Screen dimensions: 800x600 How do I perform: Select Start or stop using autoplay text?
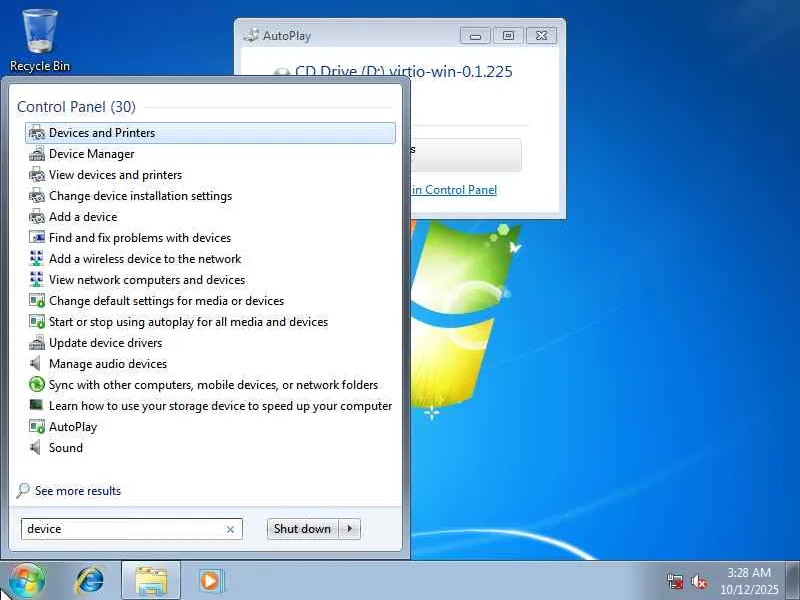pyautogui.click(x=189, y=322)
